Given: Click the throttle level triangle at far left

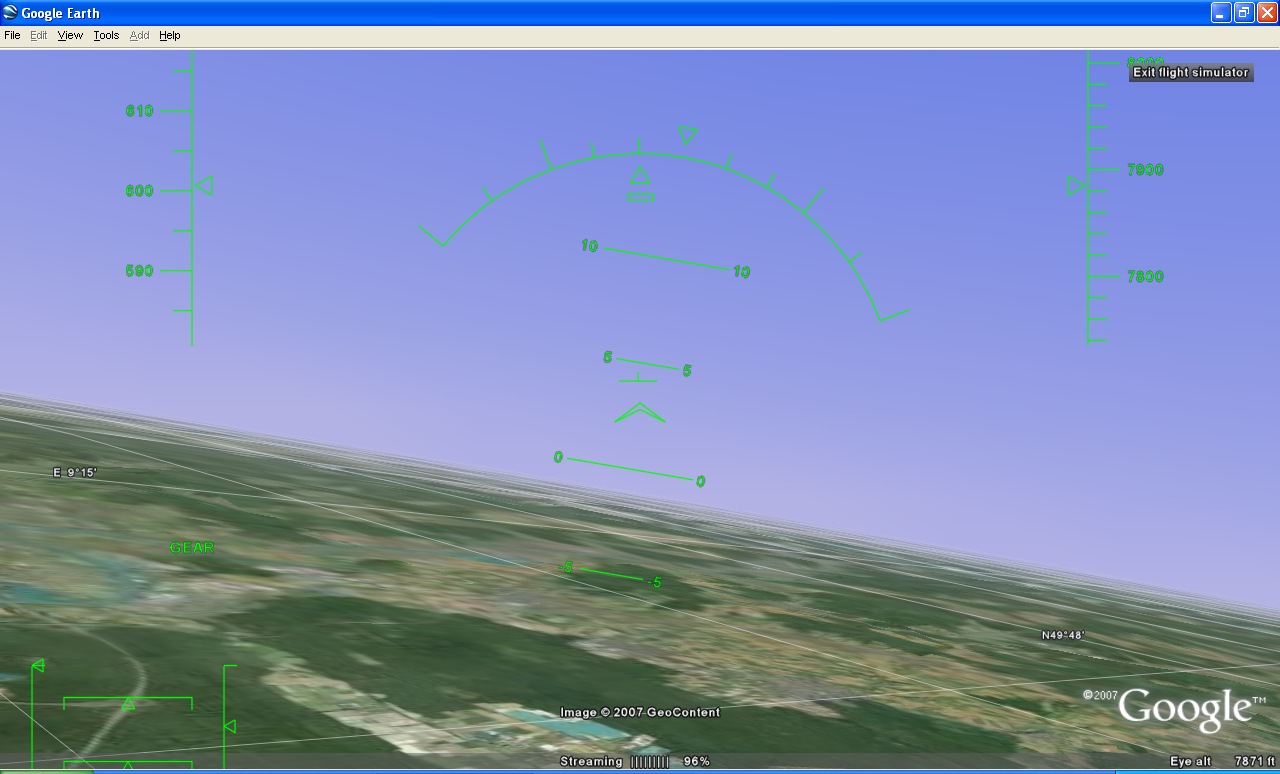Looking at the screenshot, I should tap(38, 665).
